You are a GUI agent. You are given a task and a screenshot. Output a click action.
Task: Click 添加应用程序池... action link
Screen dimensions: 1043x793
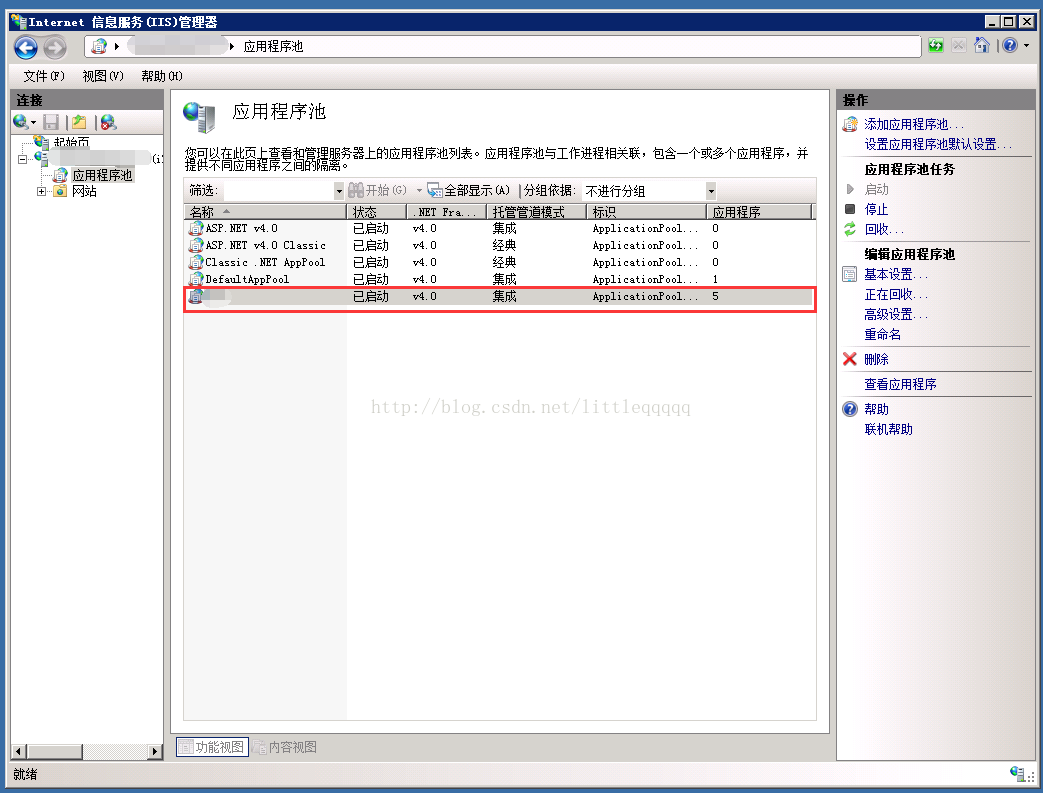[914, 124]
